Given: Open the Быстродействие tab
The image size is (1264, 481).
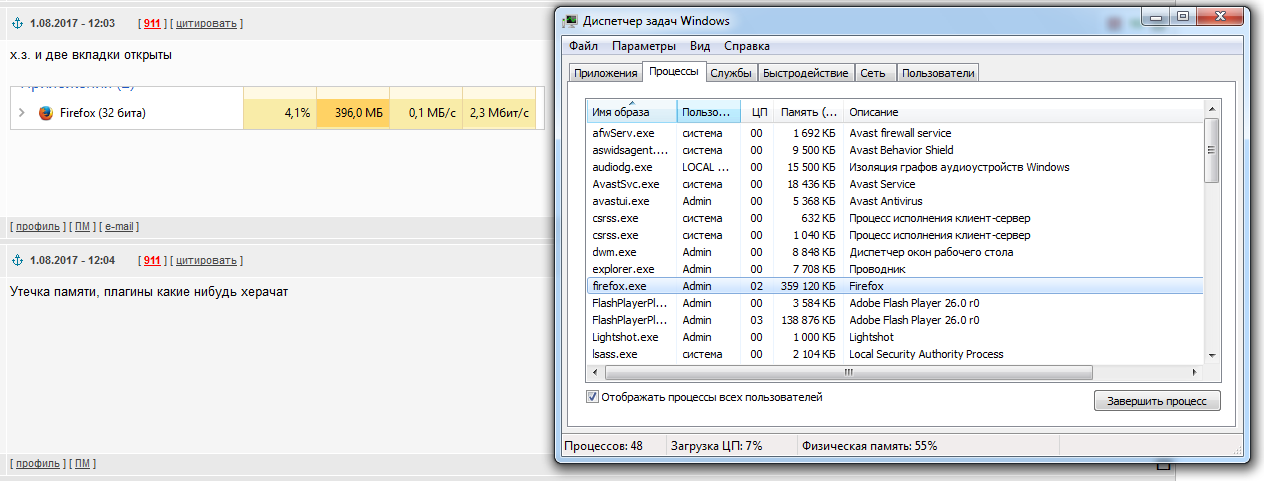Looking at the screenshot, I should pyautogui.click(x=805, y=73).
